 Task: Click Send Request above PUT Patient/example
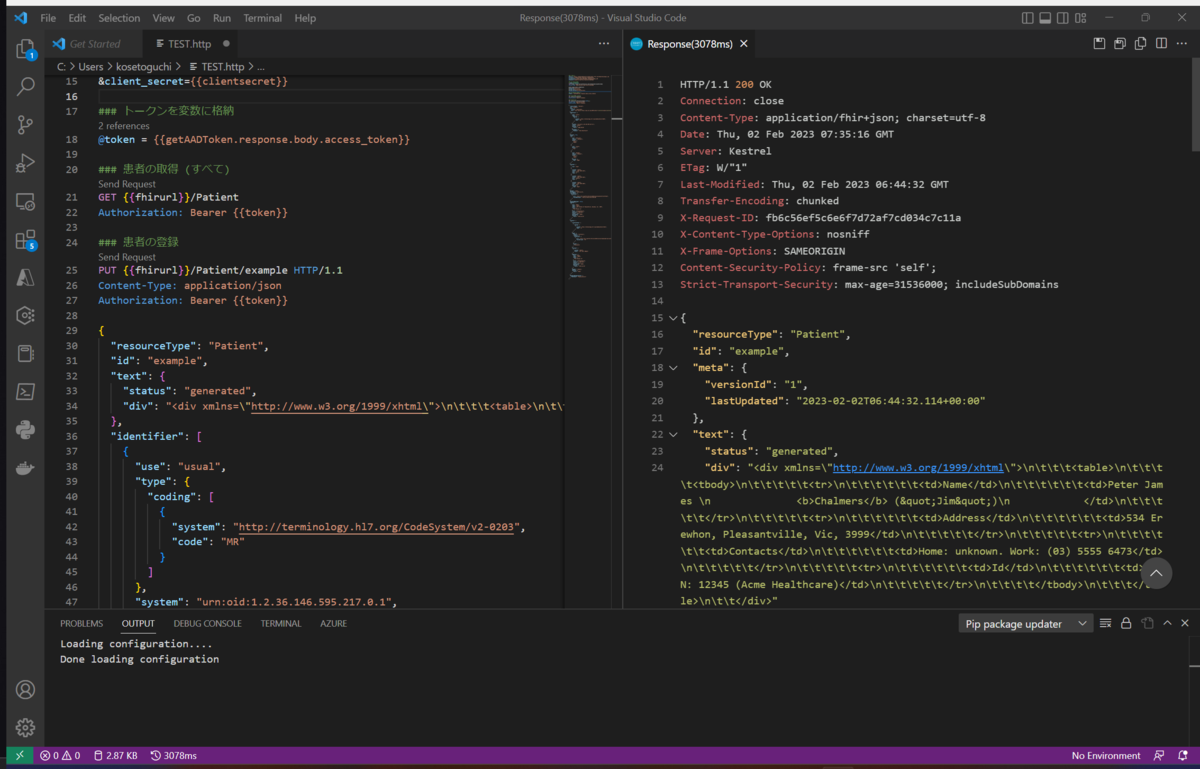[127, 257]
